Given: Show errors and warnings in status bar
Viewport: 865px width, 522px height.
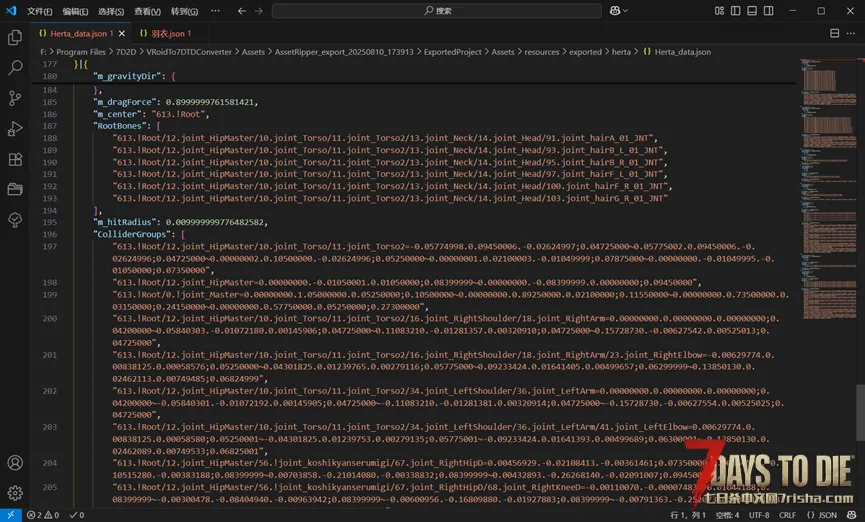Looking at the screenshot, I should click(43, 515).
